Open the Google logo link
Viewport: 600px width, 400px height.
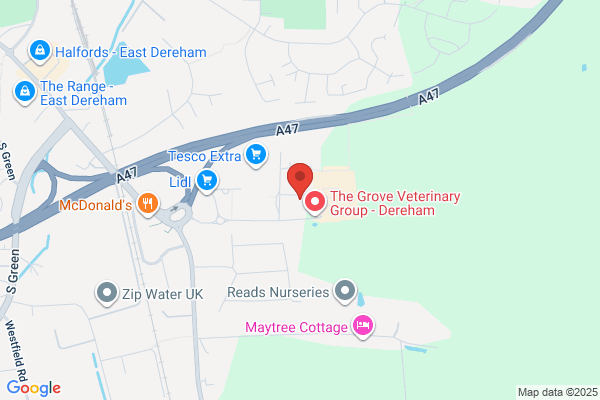[34, 388]
